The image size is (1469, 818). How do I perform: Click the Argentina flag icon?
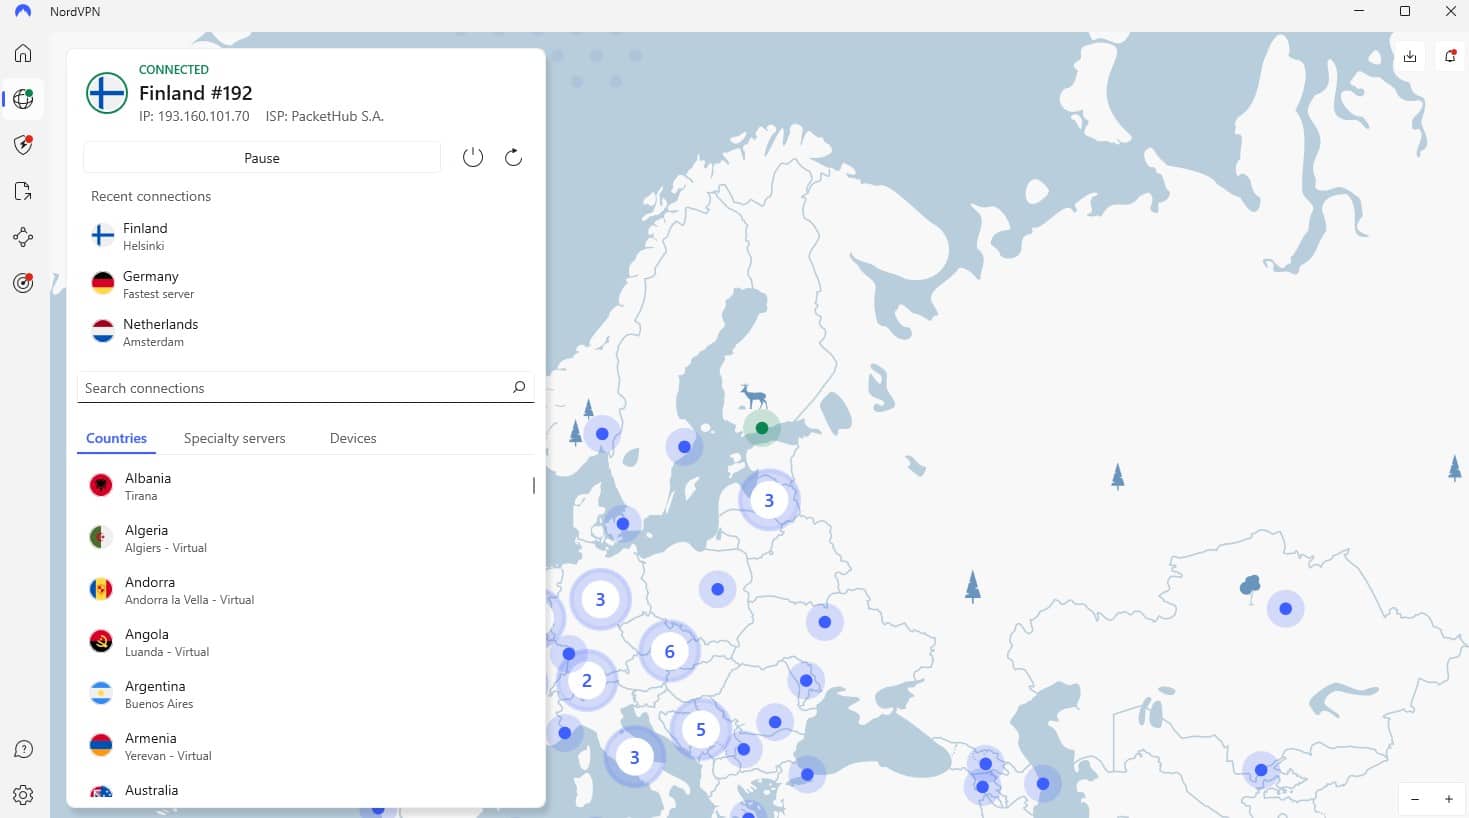point(101,694)
